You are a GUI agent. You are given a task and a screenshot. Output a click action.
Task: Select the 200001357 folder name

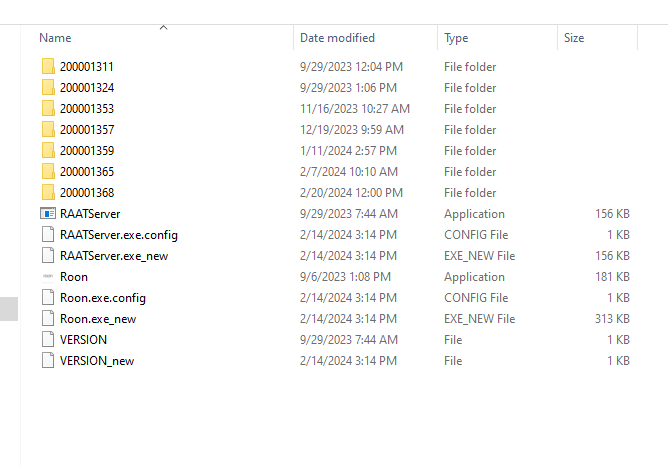87,130
